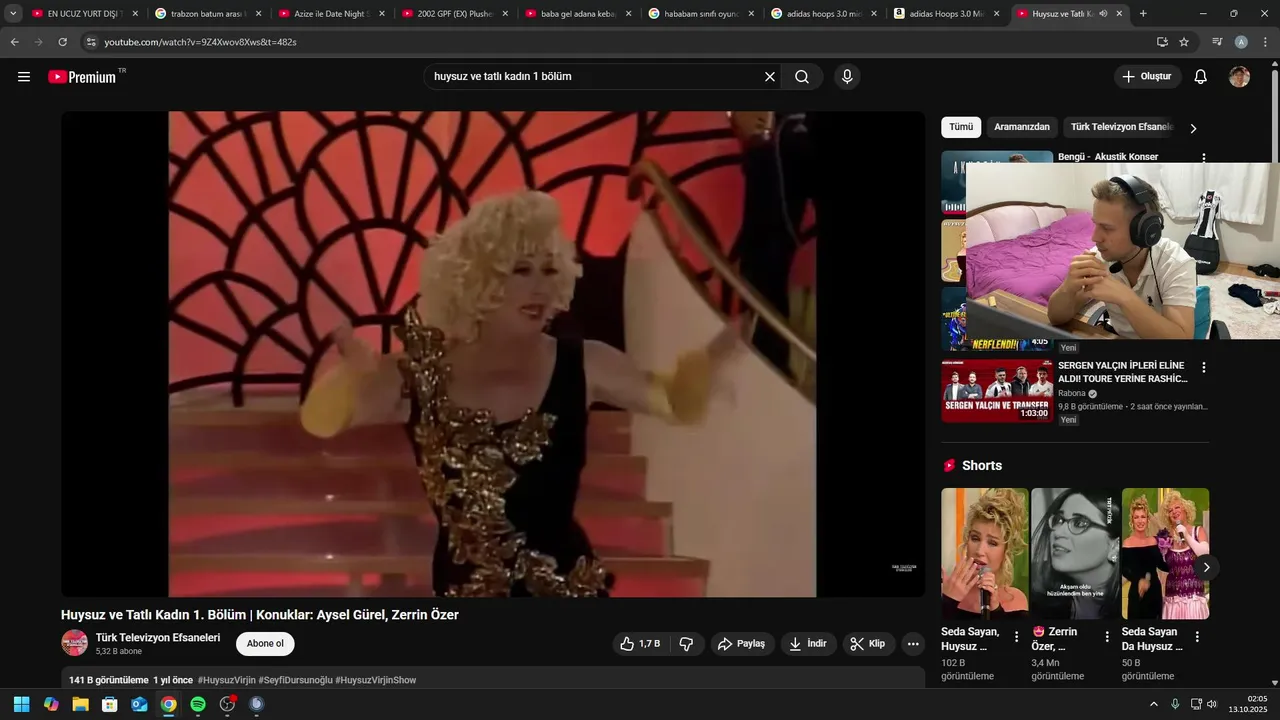
Task: Open the Windows Start menu
Action: tap(22, 704)
